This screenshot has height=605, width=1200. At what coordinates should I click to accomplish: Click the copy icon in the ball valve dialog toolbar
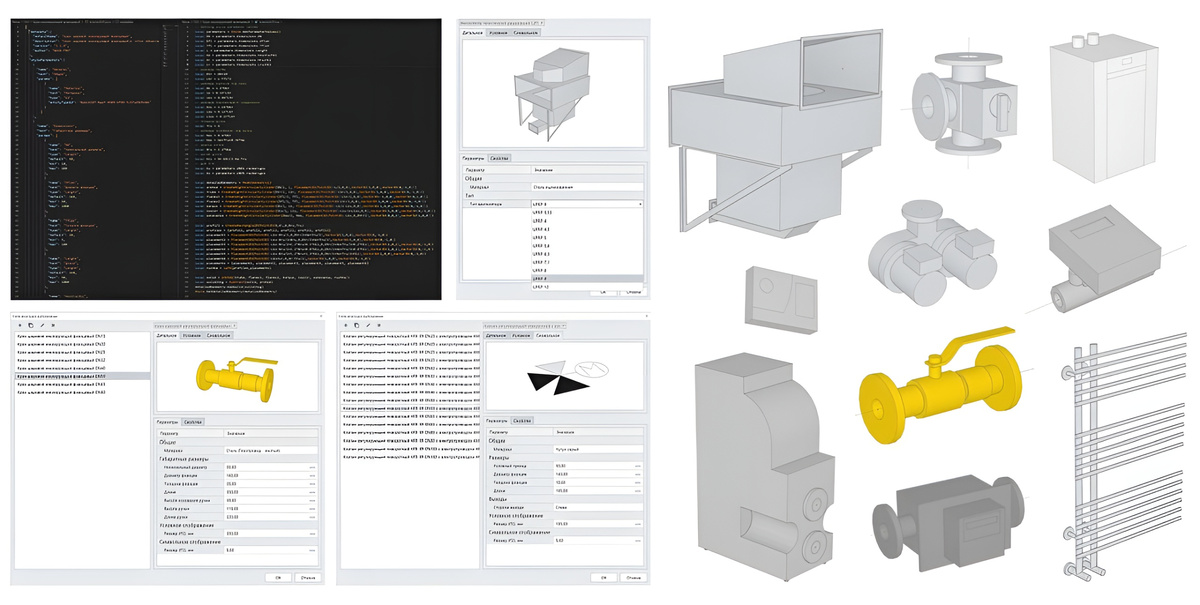(x=31, y=325)
